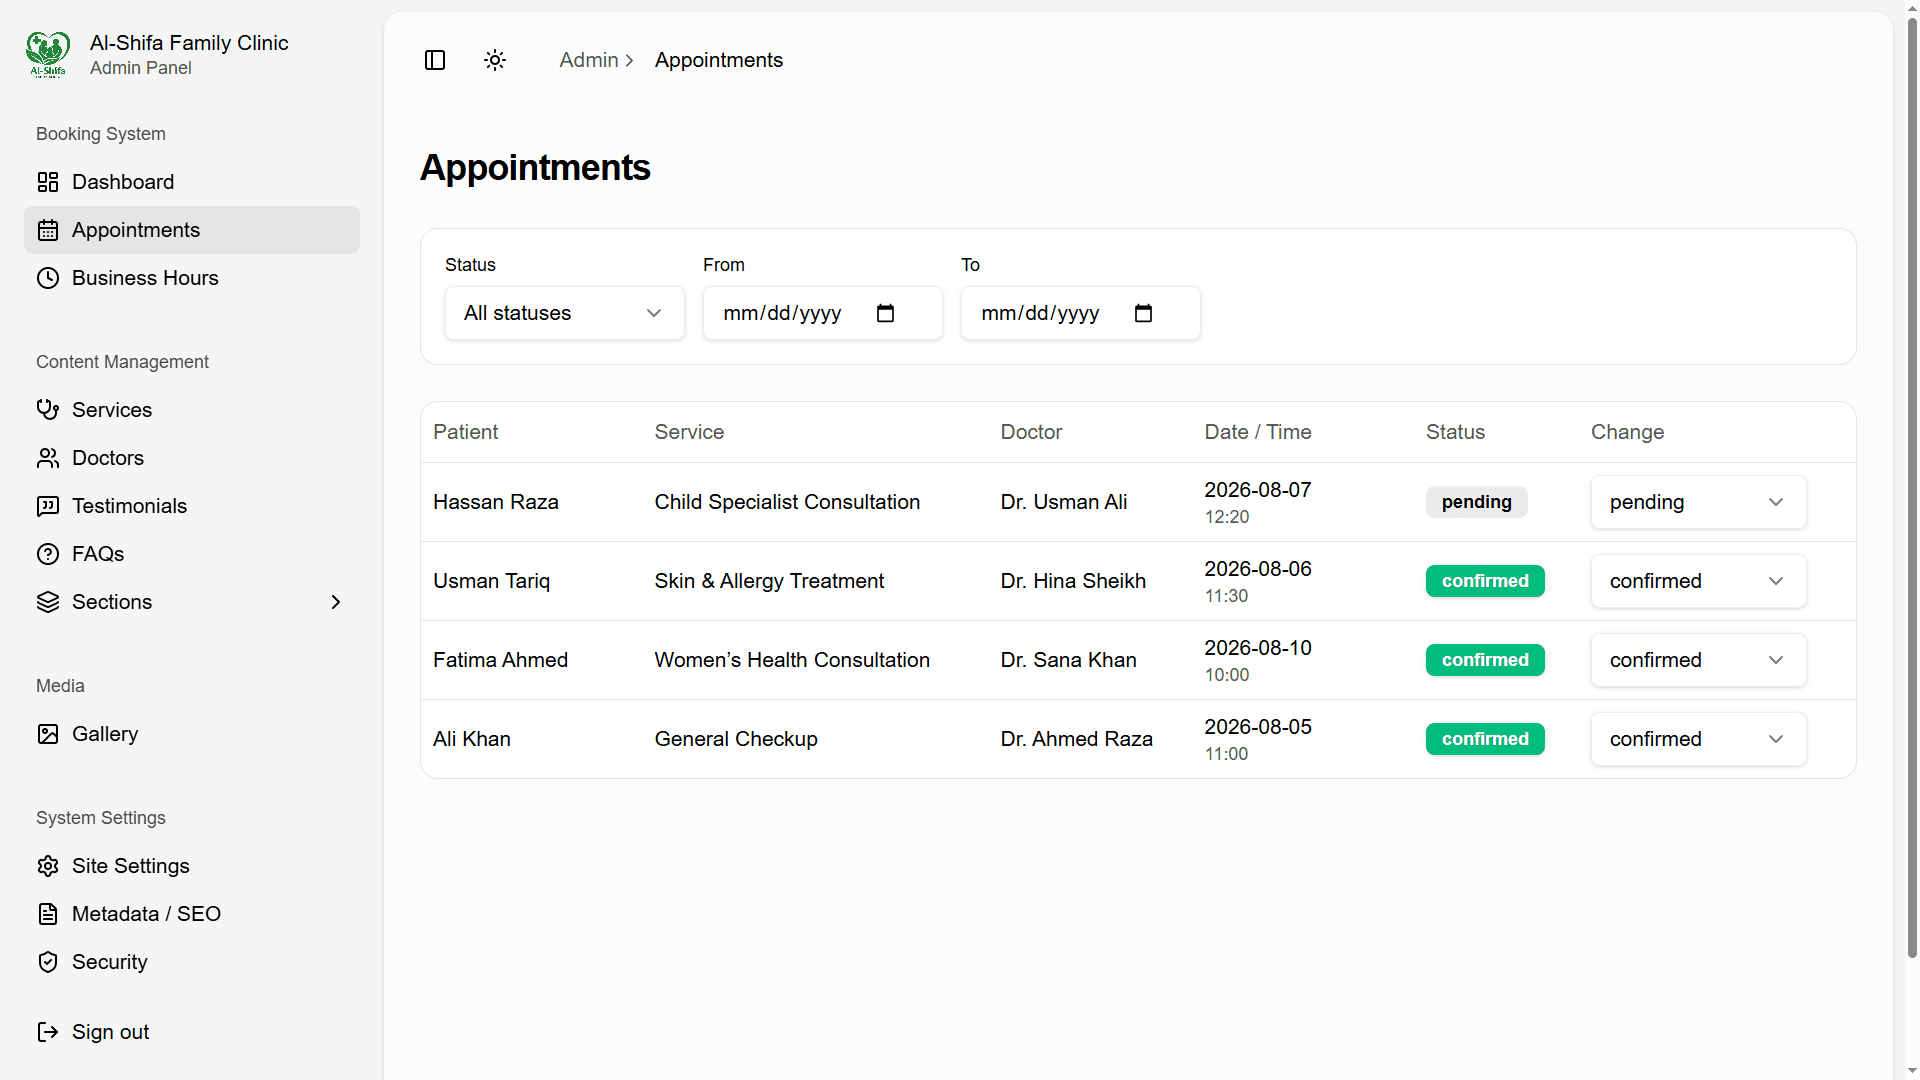Image resolution: width=1920 pixels, height=1080 pixels.
Task: Open the To date calendar picker icon
Action: [x=1143, y=313]
